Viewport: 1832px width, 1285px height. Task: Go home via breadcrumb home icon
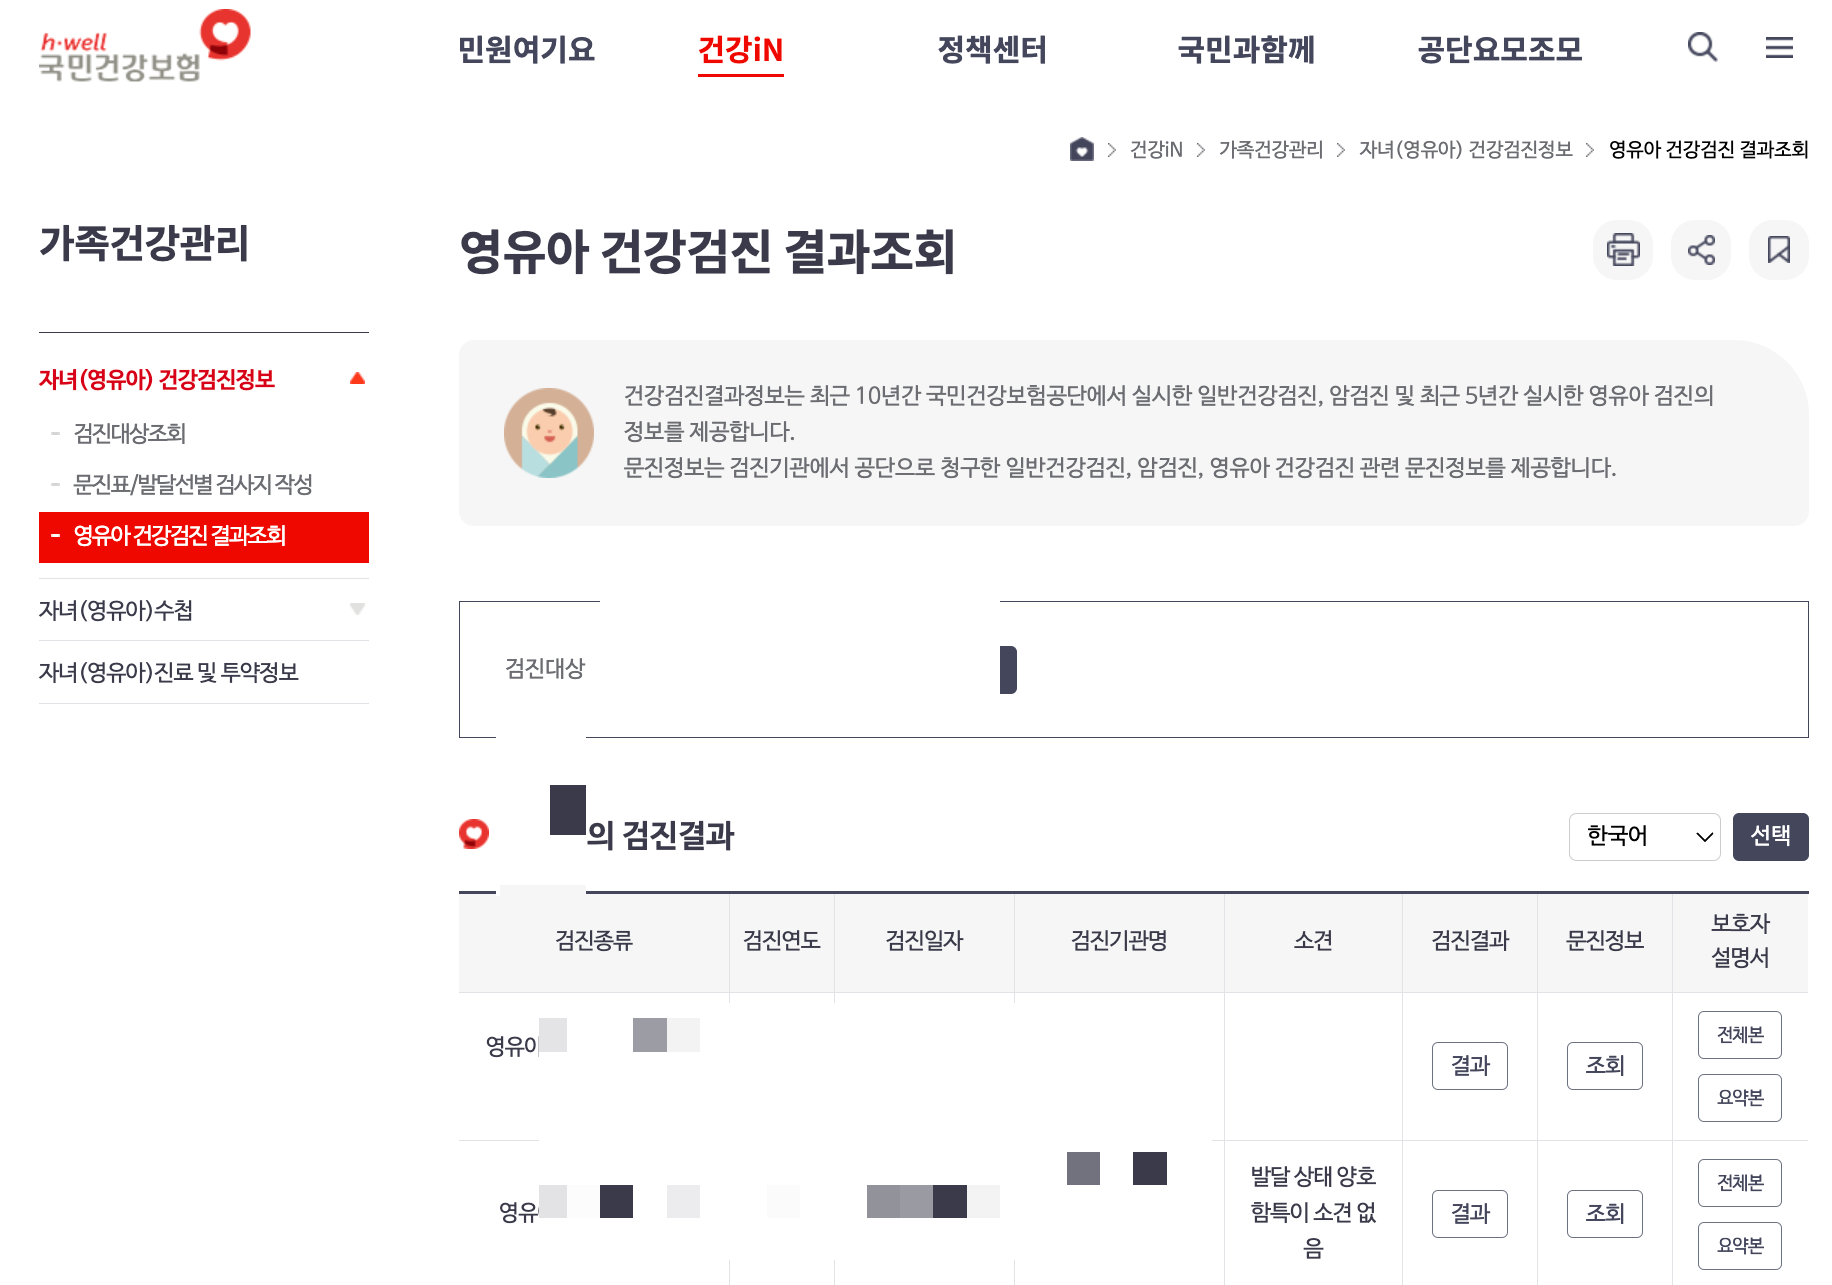tap(1082, 150)
